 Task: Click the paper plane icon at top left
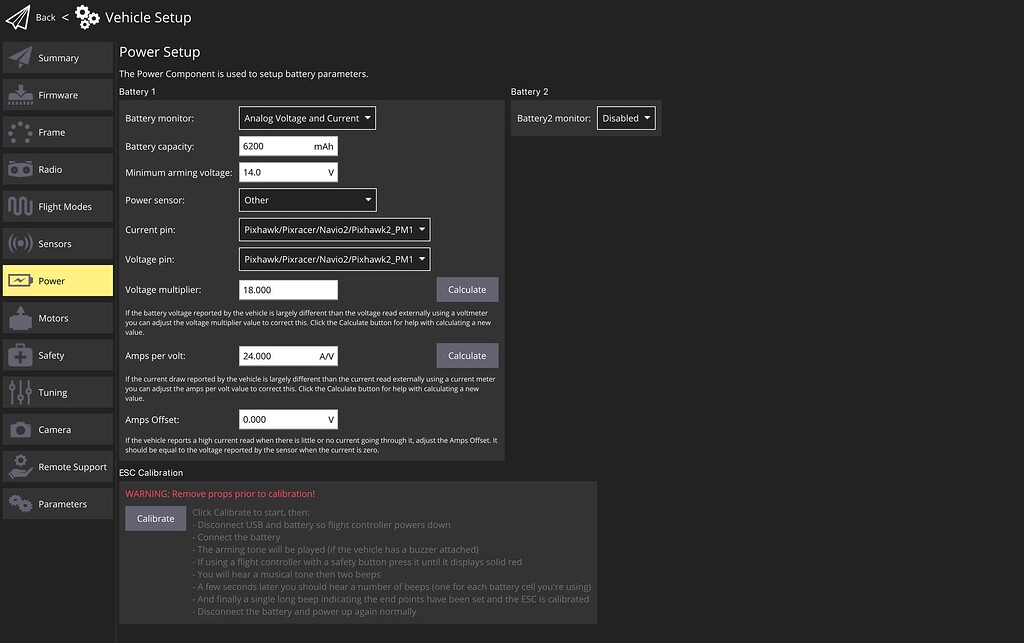click(x=18, y=17)
